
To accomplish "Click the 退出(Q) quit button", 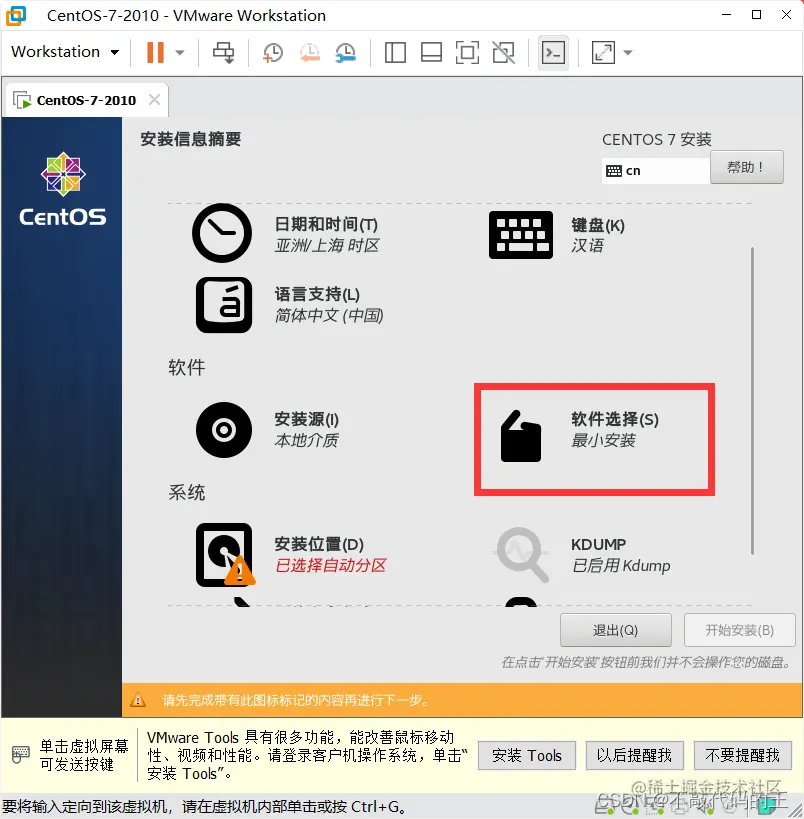I will pyautogui.click(x=616, y=630).
